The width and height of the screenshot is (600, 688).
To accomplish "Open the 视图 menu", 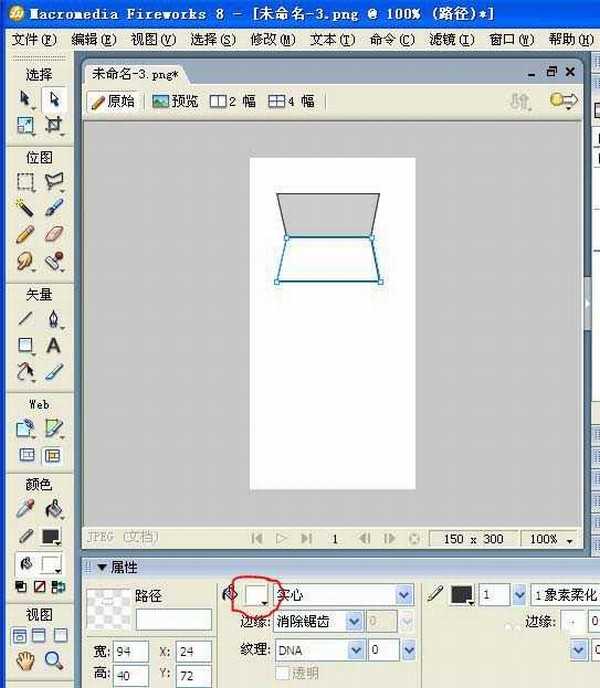I will coord(153,40).
